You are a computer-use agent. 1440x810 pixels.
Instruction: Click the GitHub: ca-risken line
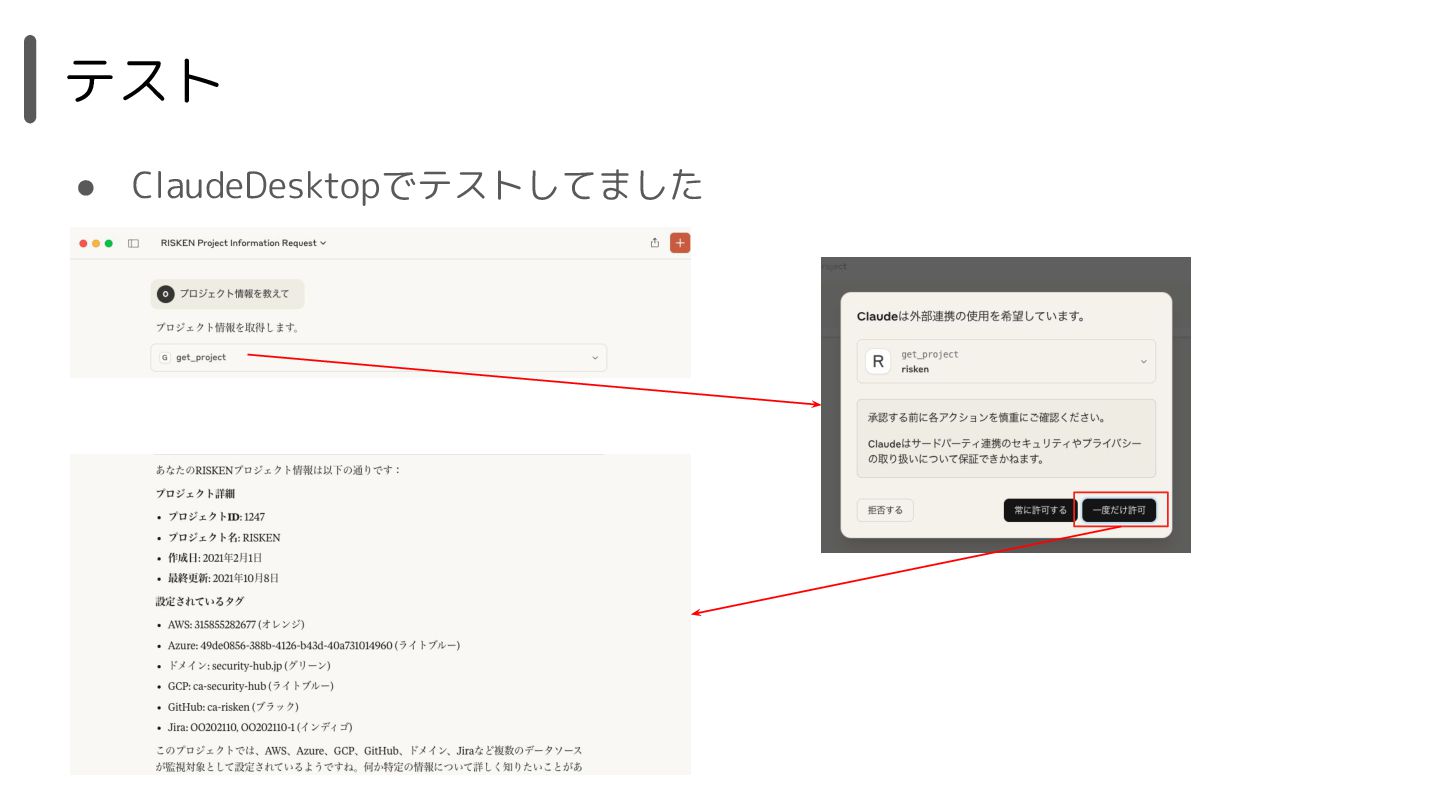pyautogui.click(x=233, y=706)
